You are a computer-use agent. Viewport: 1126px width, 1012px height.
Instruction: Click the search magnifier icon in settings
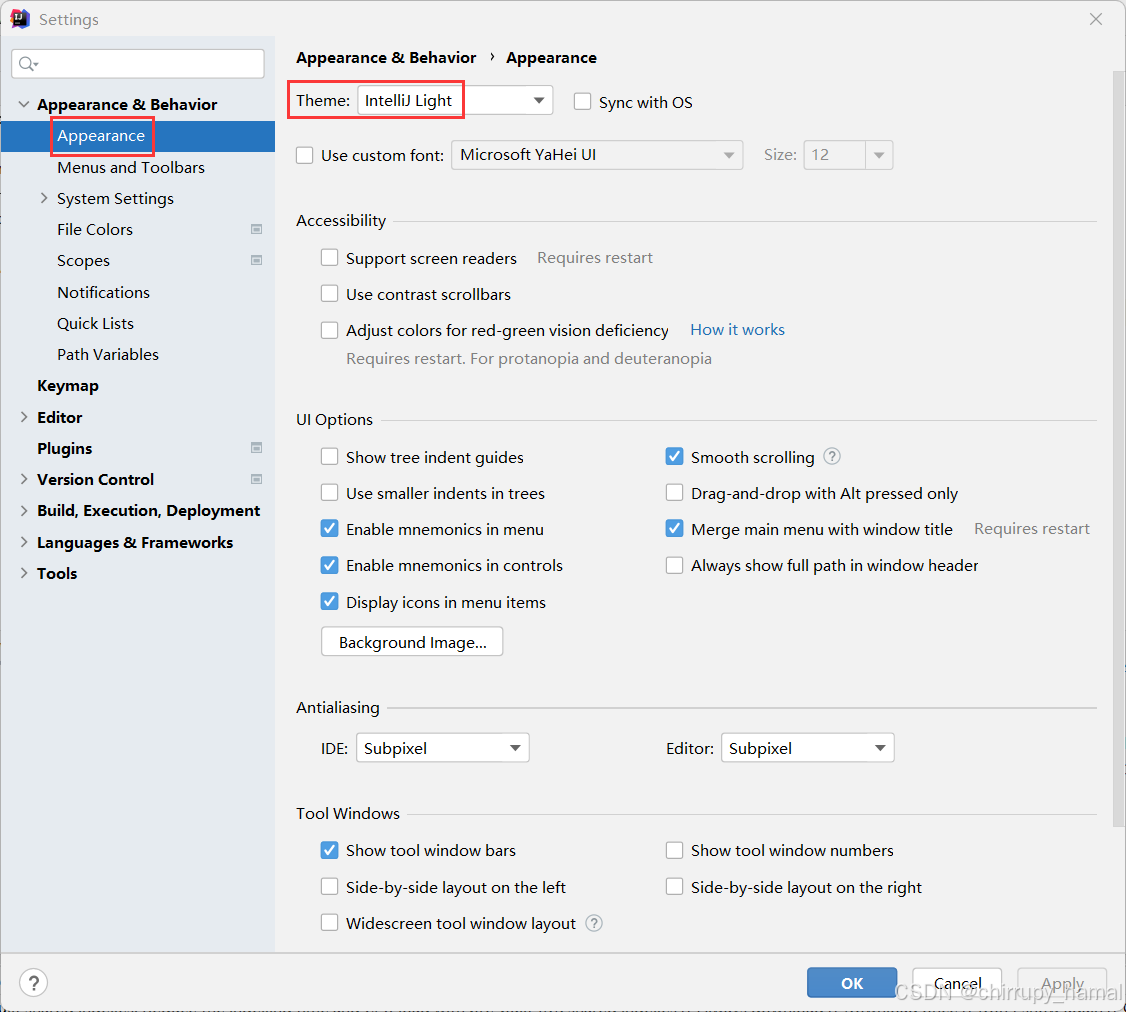(x=28, y=64)
